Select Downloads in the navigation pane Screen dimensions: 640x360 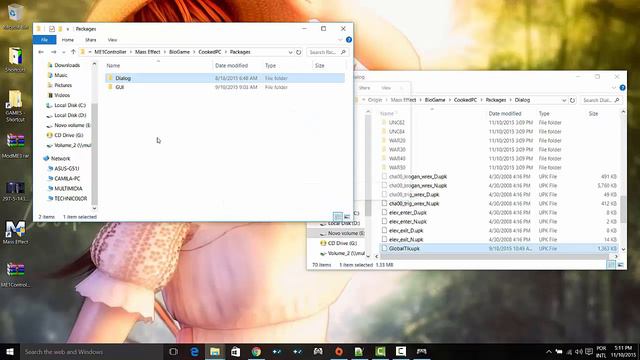[67, 65]
